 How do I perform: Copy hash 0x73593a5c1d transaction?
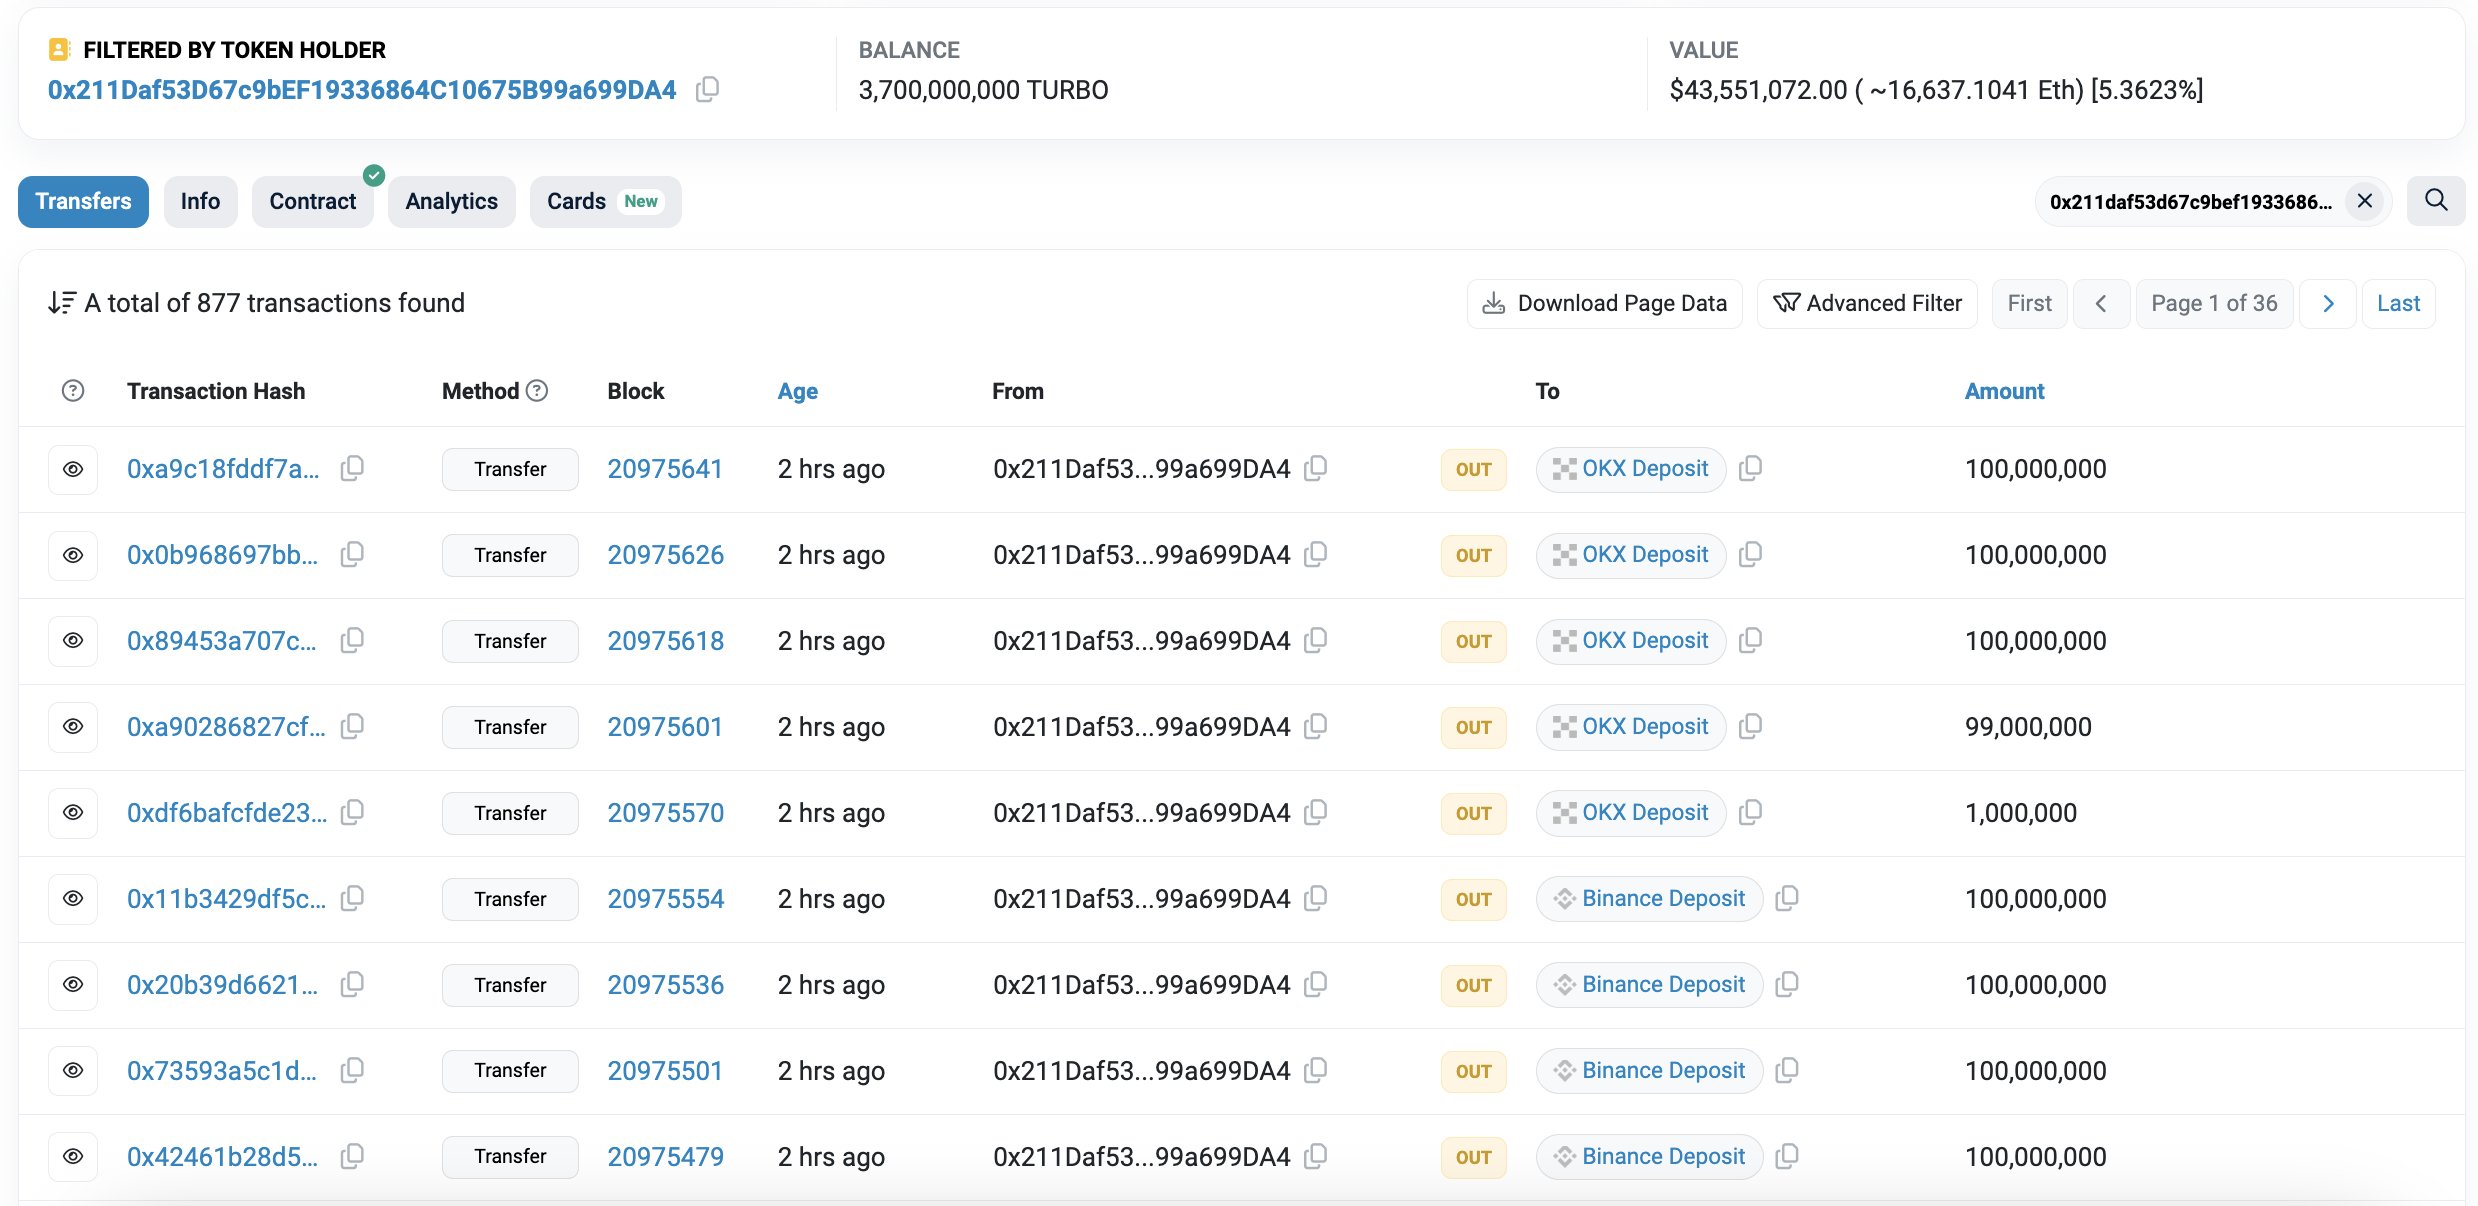tap(352, 1070)
